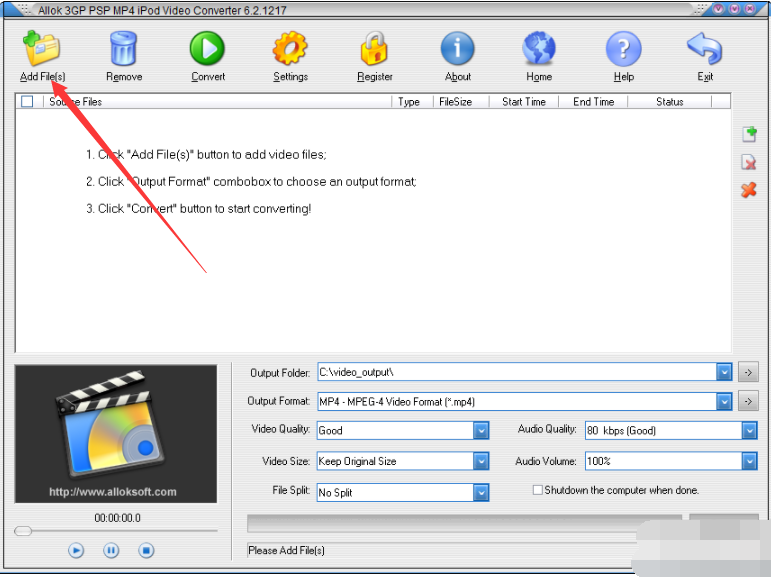Click the Remove trash bin icon
Viewport: 771px width, 577px height.
(x=123, y=48)
